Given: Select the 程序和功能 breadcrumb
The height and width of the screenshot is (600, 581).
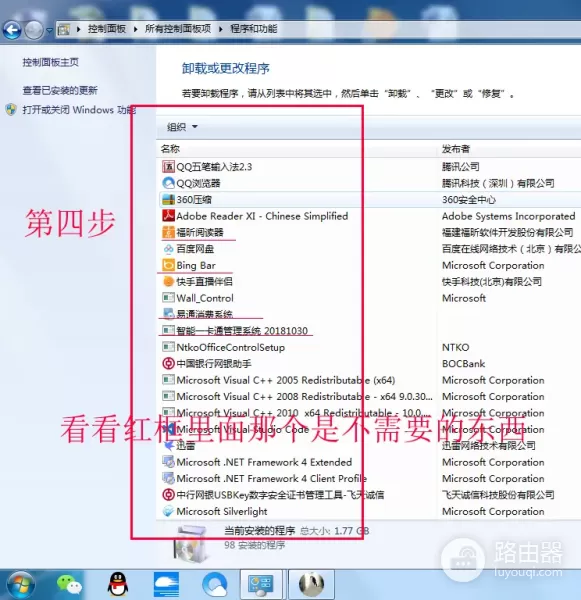Looking at the screenshot, I should 254,29.
